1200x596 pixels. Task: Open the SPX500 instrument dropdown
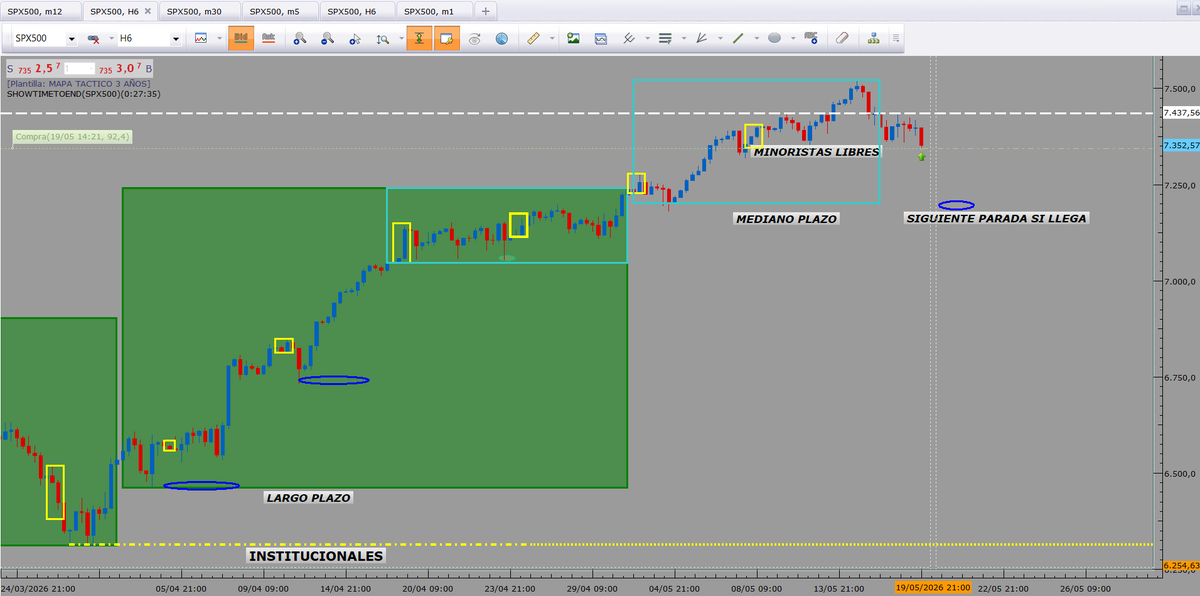72,40
